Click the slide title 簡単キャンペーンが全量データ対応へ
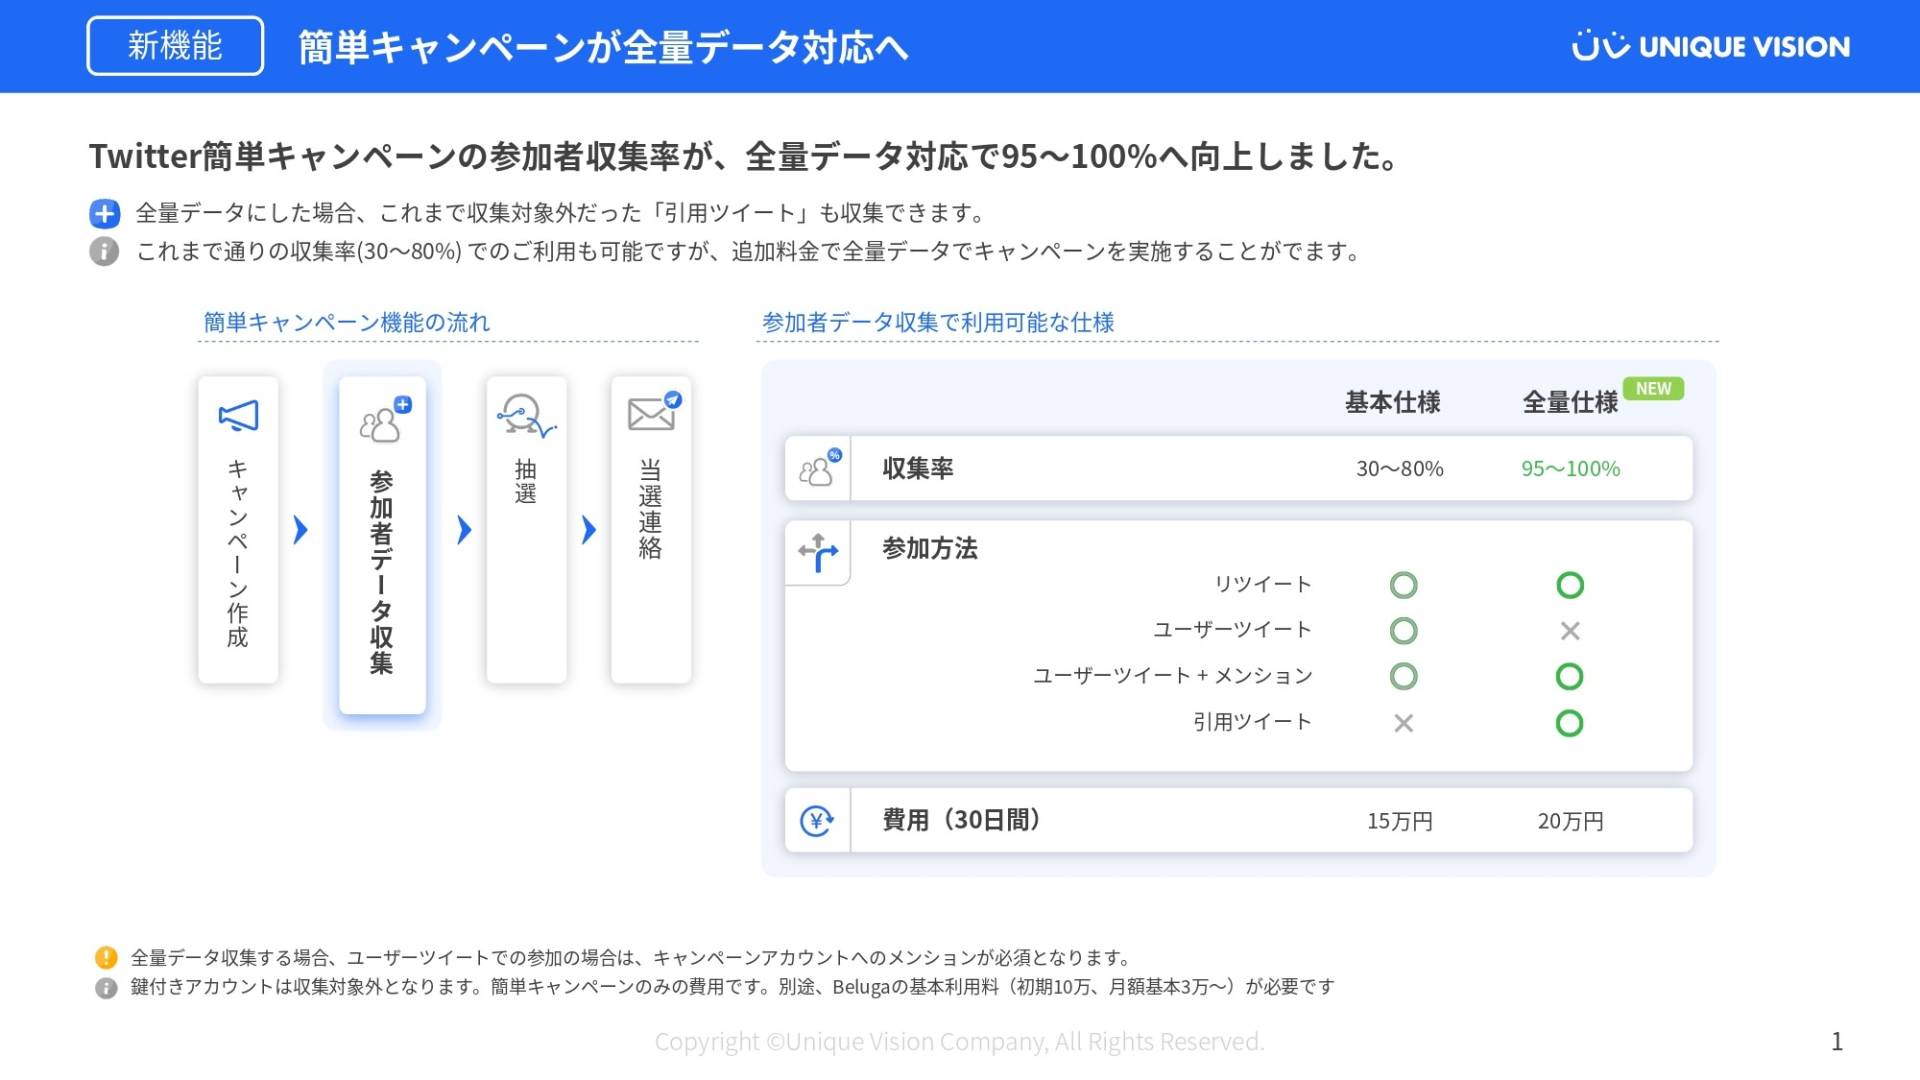Screen dimensions: 1920x1080 (603, 47)
